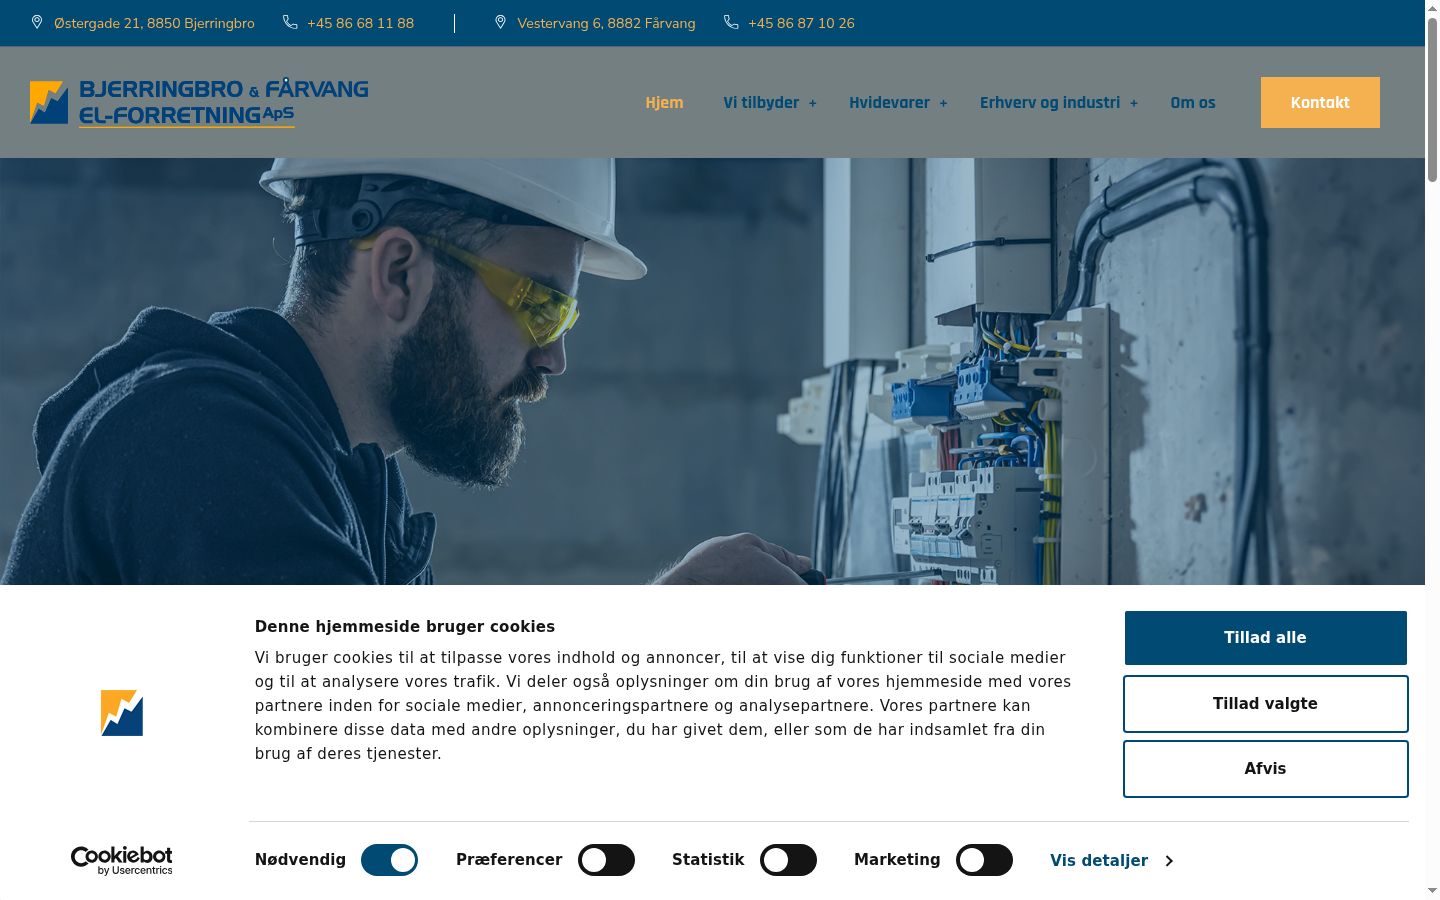Expand the plus next to Hvidevarer
Image resolution: width=1440 pixels, height=900 pixels.
coord(943,103)
